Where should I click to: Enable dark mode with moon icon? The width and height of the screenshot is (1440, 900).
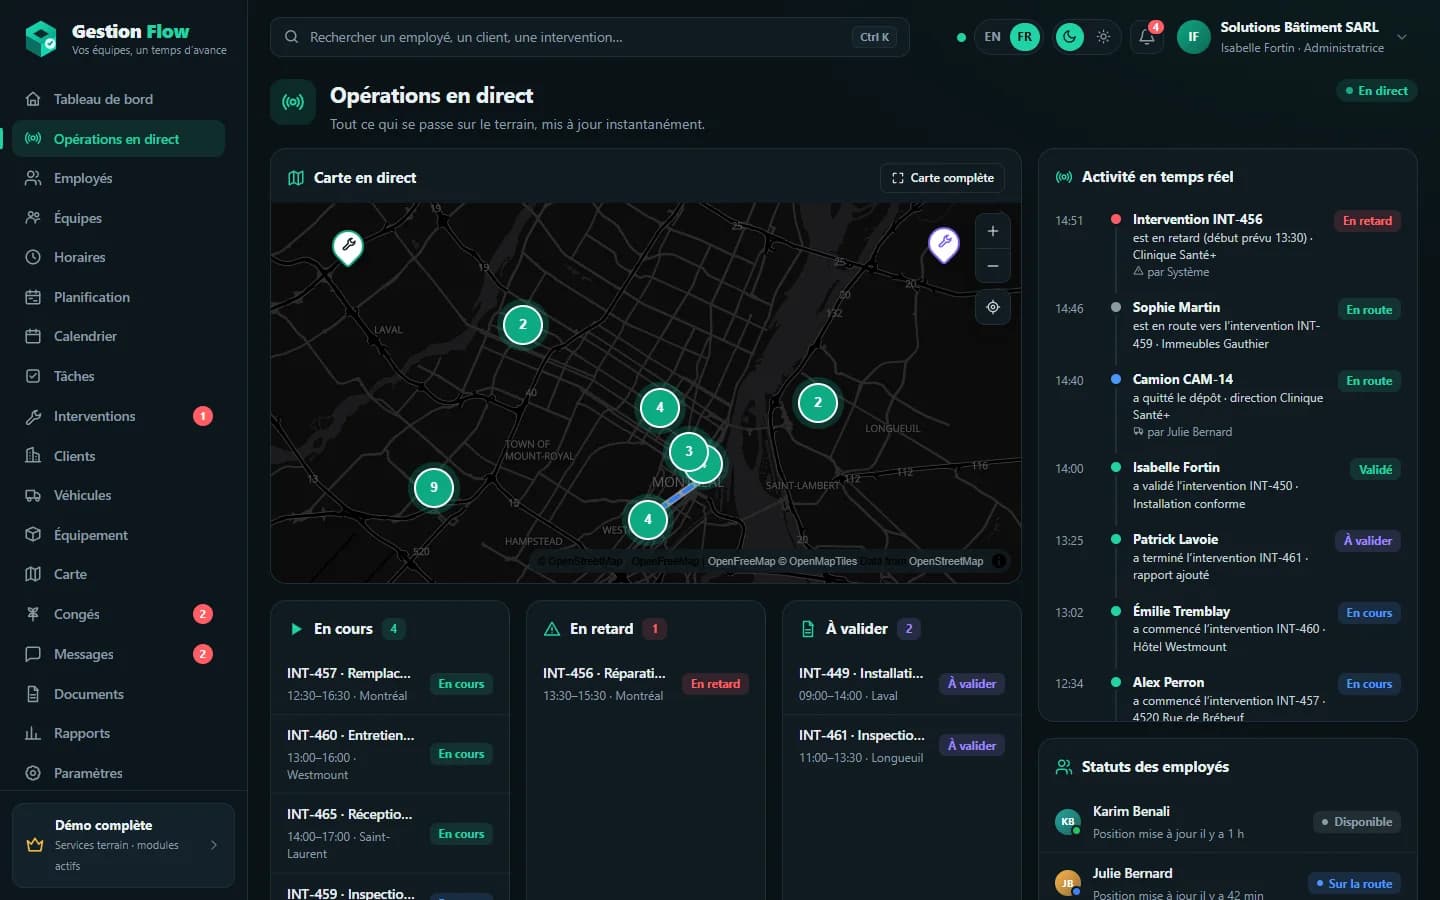point(1070,37)
